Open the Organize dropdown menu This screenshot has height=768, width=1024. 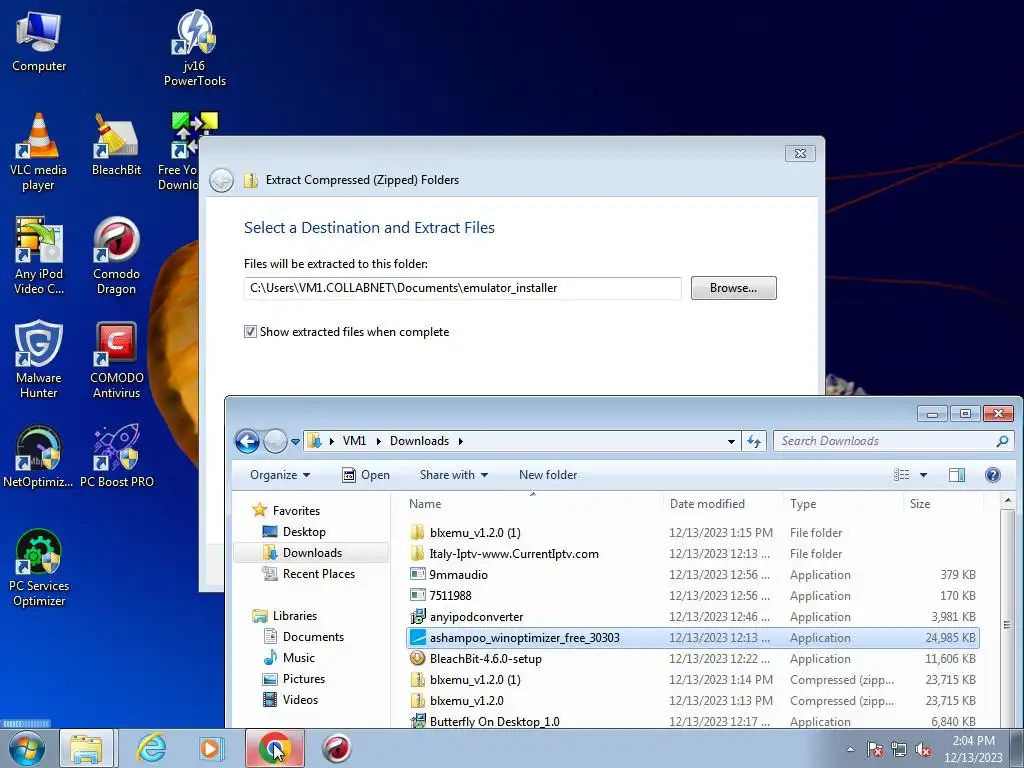click(x=280, y=475)
